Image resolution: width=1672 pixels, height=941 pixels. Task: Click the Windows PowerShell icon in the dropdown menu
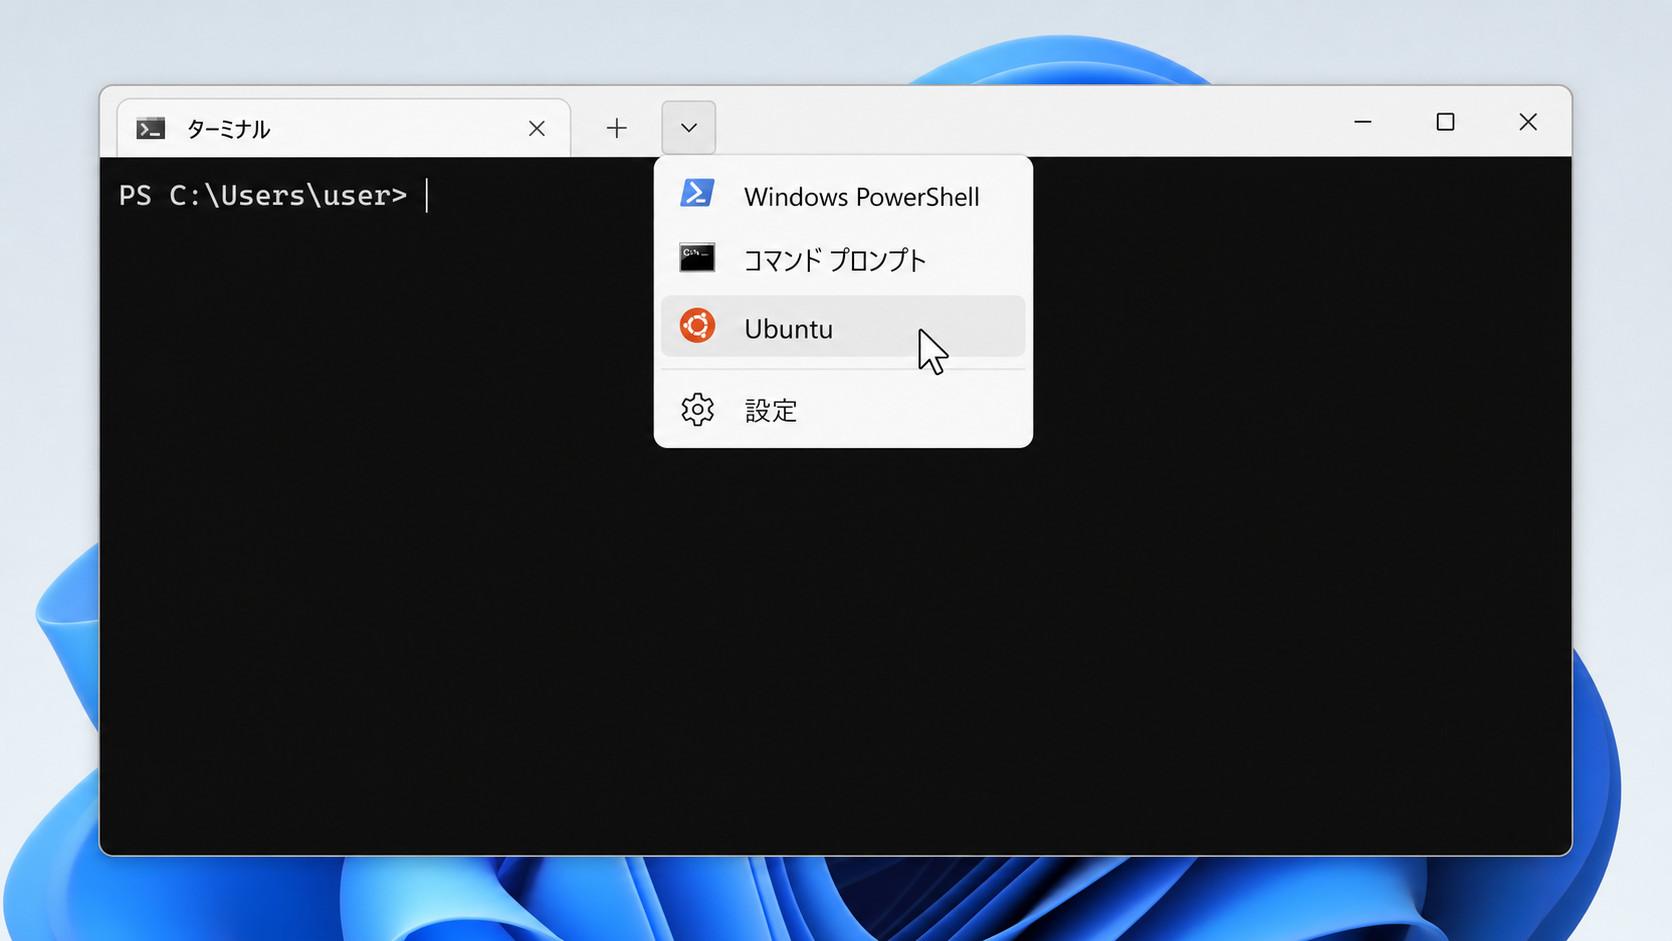click(697, 193)
